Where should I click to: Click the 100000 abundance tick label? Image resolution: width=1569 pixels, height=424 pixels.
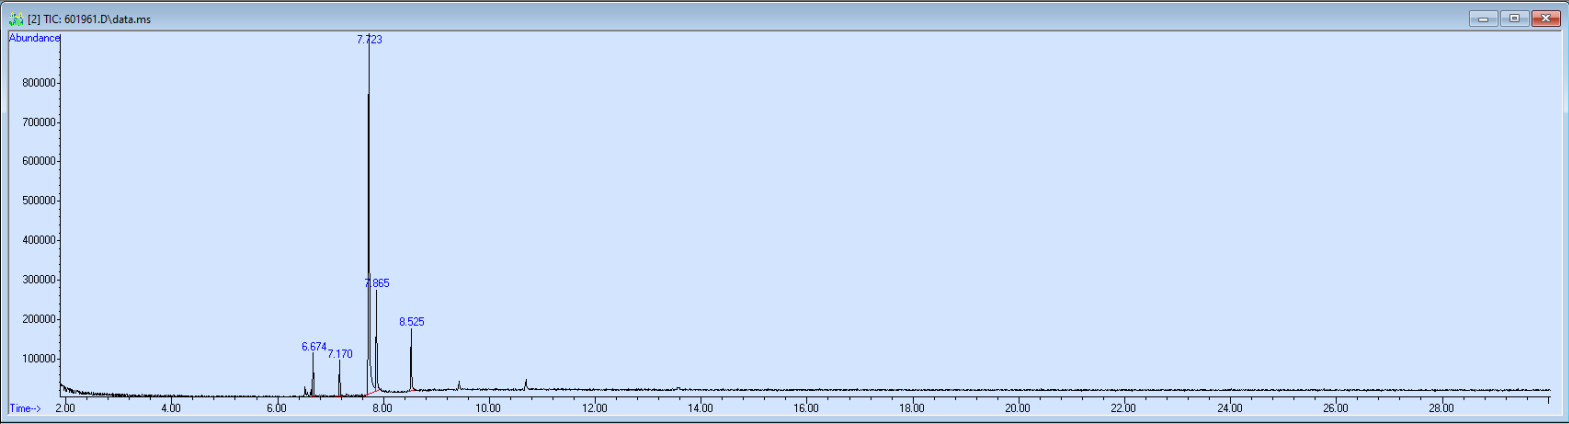click(x=39, y=359)
